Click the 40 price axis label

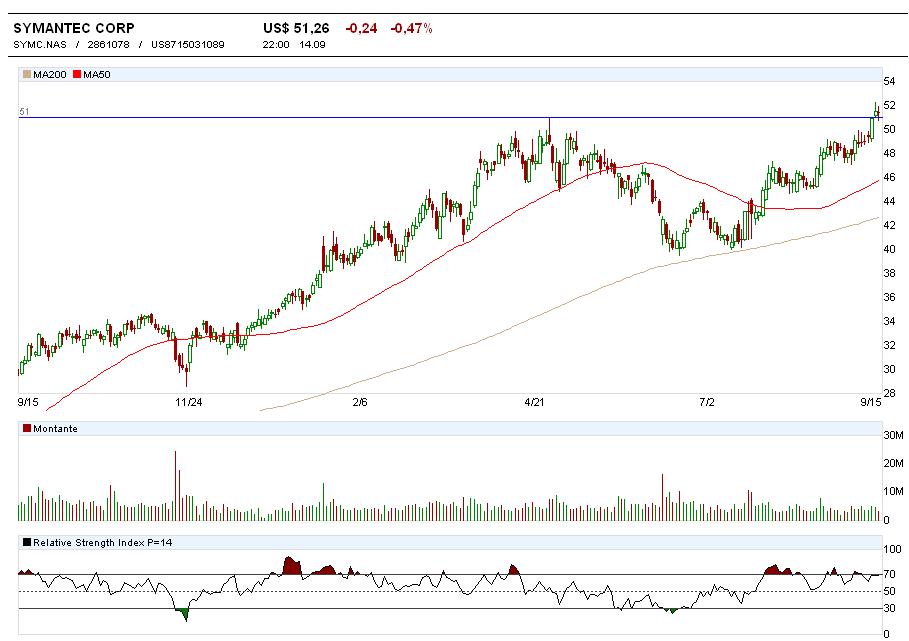(x=889, y=249)
